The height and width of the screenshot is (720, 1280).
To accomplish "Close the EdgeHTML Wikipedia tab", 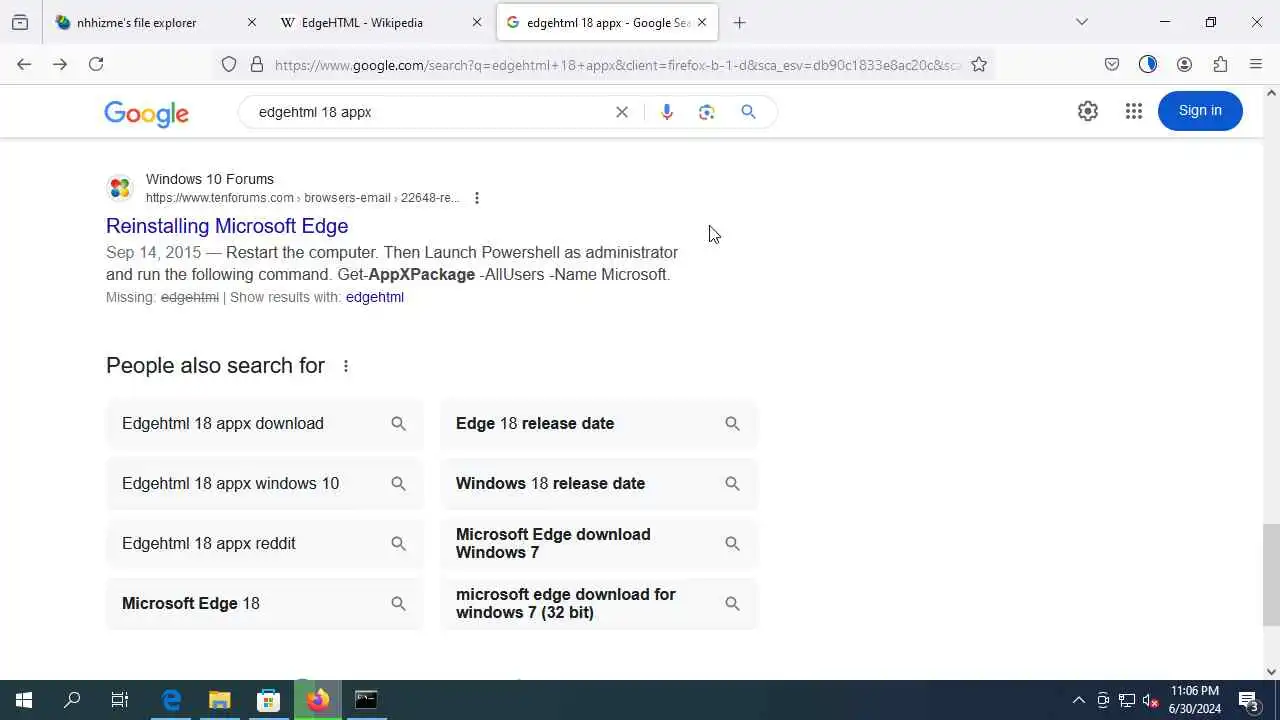I will click(477, 22).
